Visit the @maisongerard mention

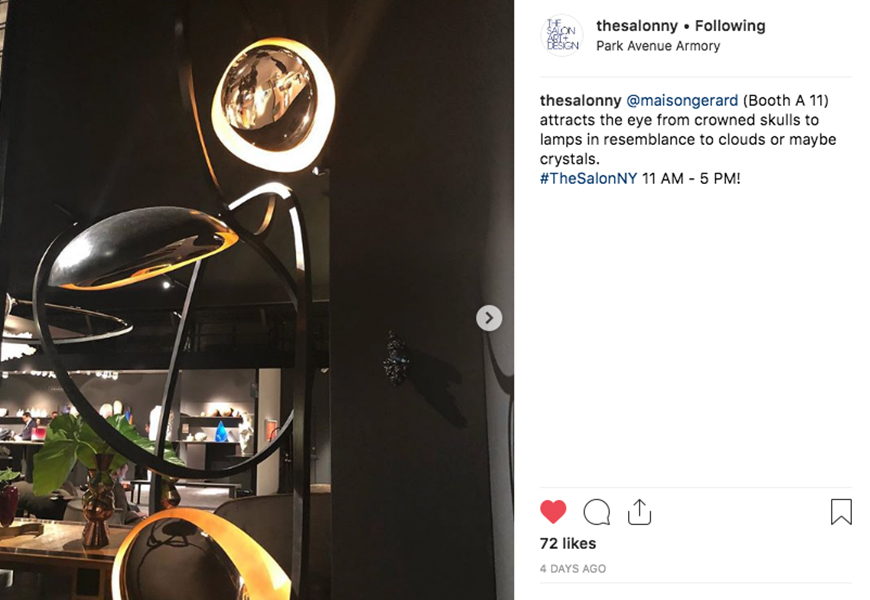(682, 100)
